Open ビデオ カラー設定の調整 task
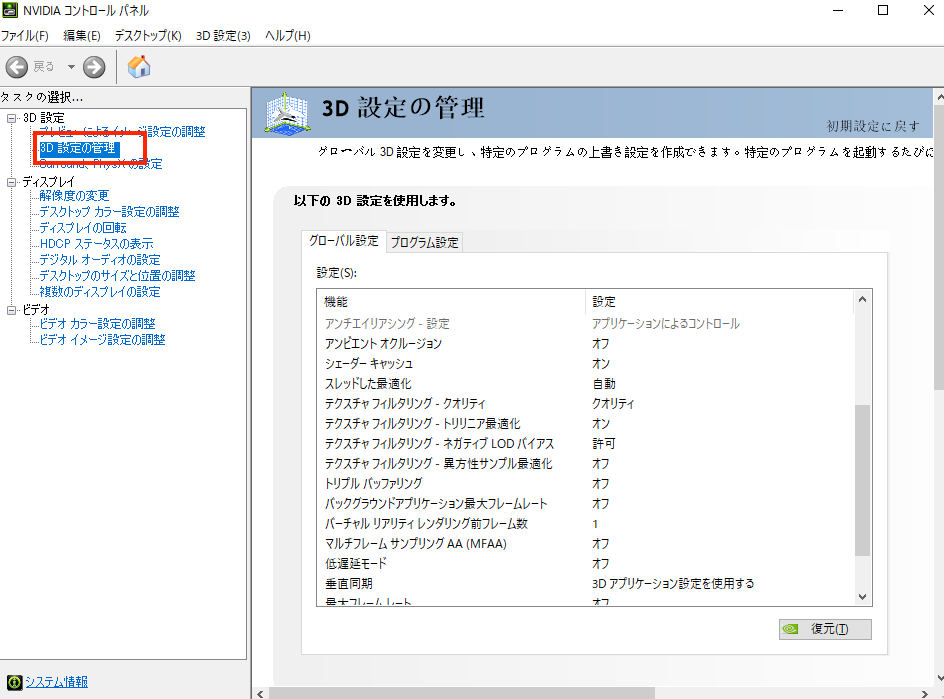This screenshot has width=944, height=699. click(98, 324)
